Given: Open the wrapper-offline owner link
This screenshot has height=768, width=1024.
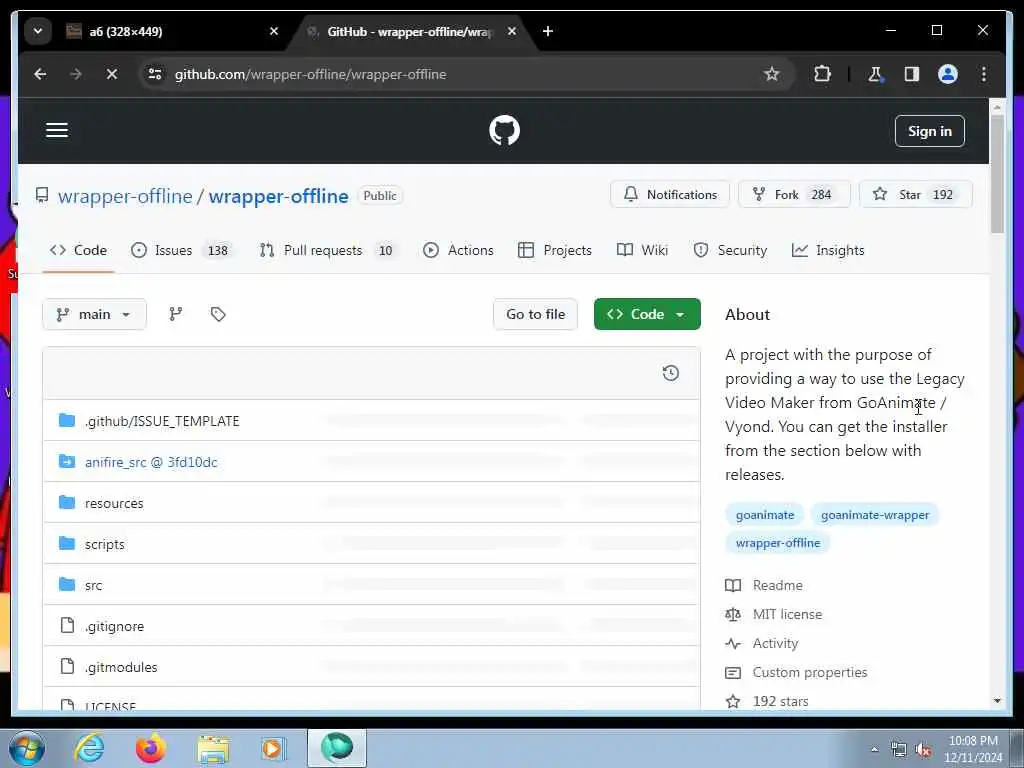Looking at the screenshot, I should point(125,196).
